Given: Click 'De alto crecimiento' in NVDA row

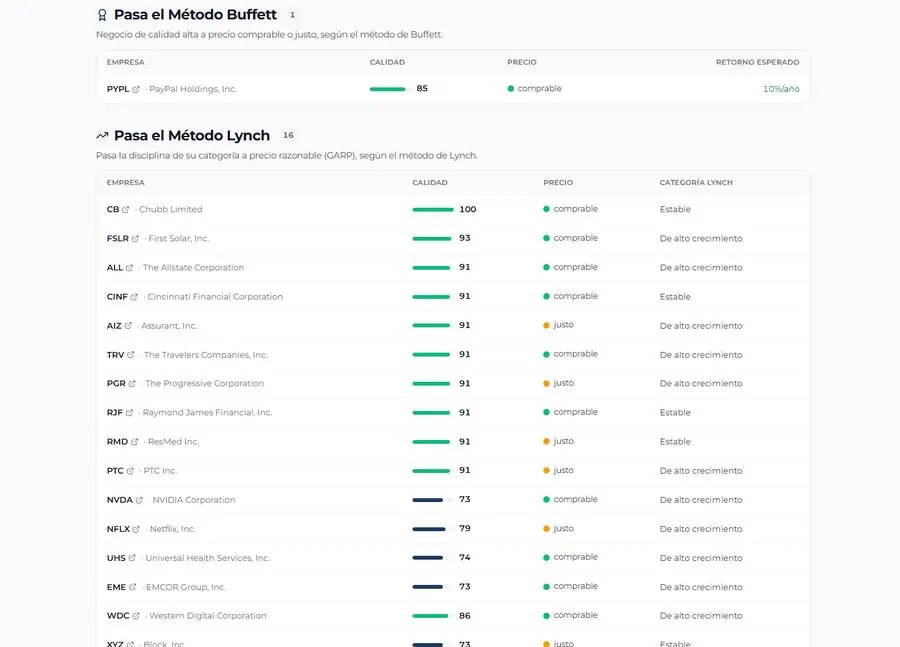Looking at the screenshot, I should tap(701, 500).
